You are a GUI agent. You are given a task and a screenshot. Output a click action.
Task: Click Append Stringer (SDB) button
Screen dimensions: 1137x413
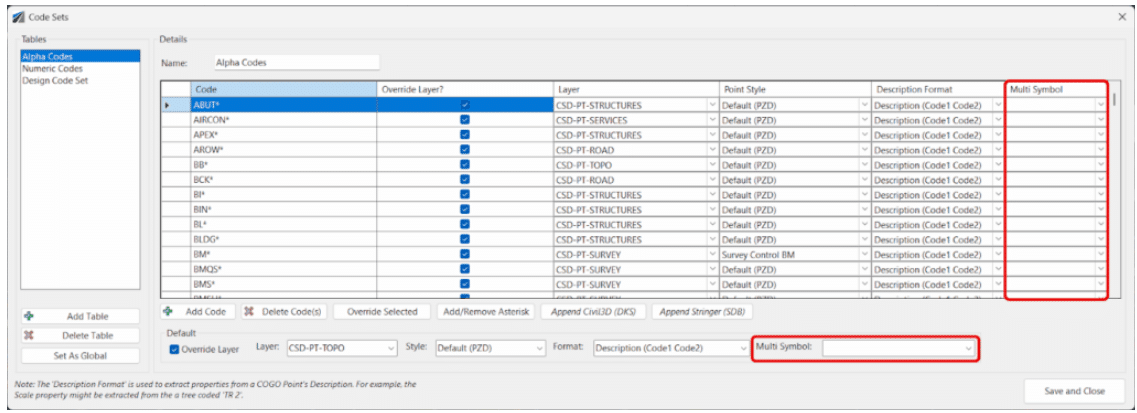point(703,312)
